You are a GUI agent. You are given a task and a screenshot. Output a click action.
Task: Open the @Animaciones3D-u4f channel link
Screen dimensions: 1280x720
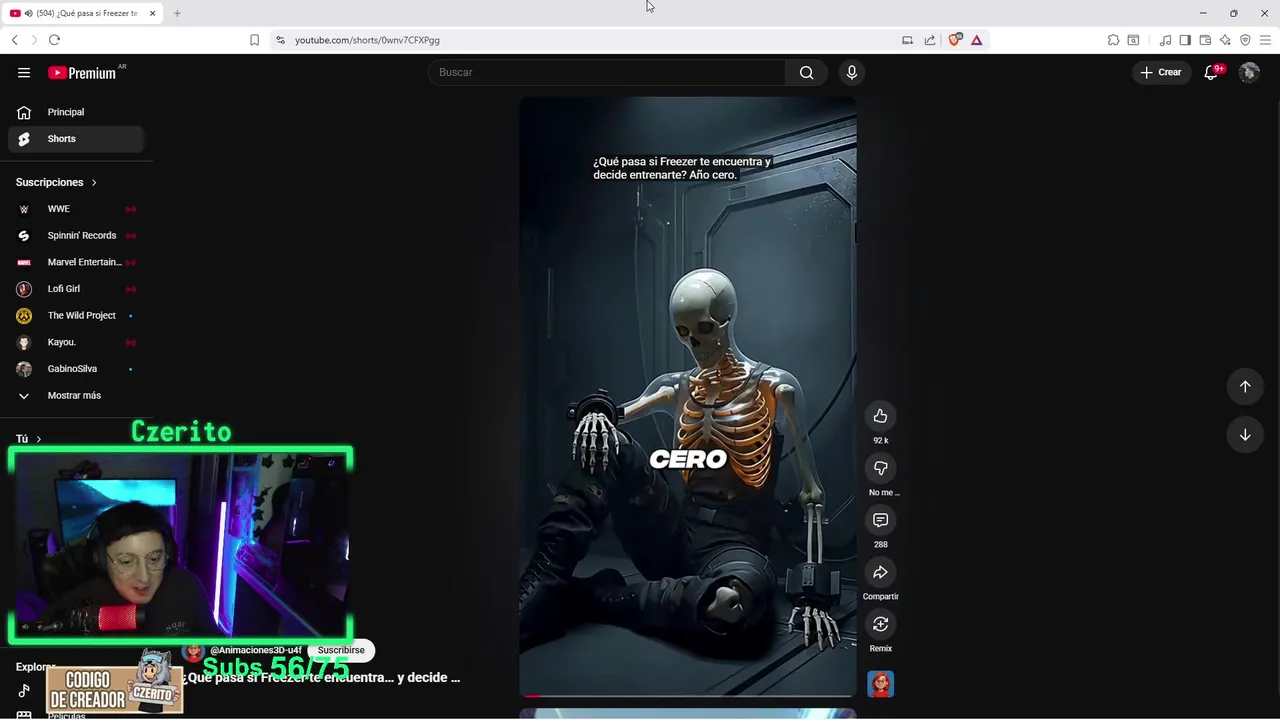click(x=256, y=650)
